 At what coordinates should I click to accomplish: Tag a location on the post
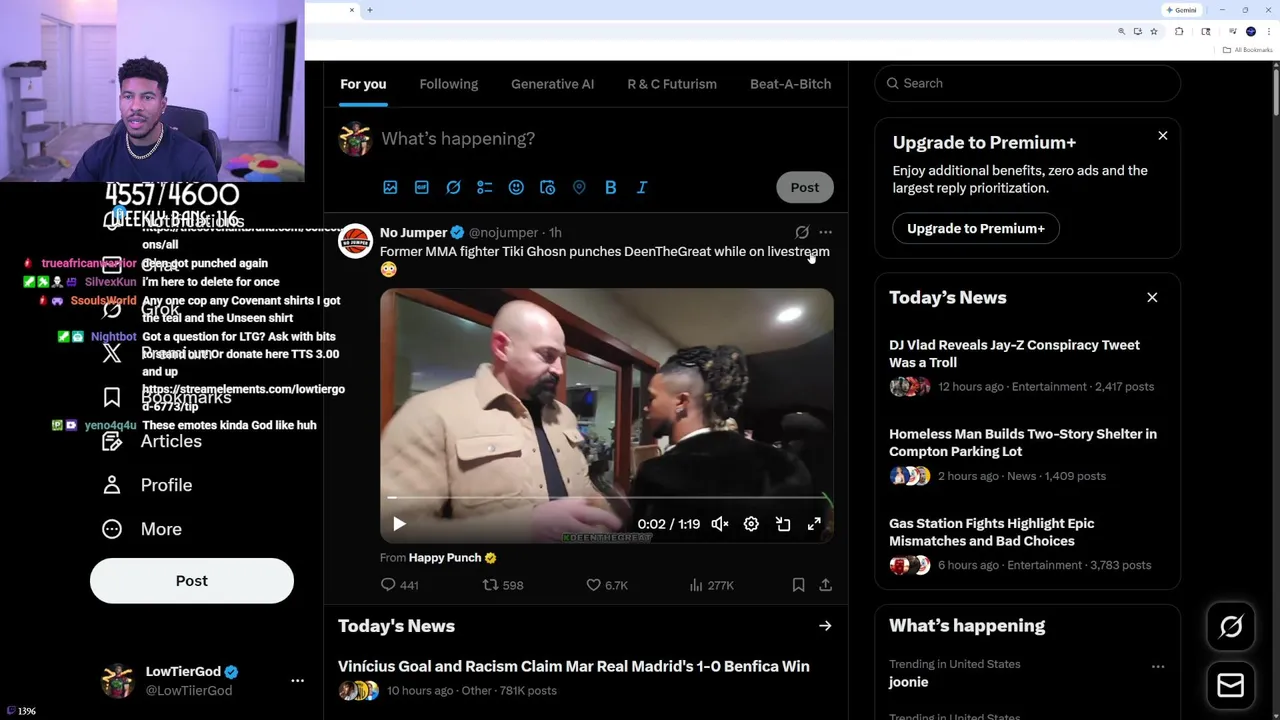579,187
